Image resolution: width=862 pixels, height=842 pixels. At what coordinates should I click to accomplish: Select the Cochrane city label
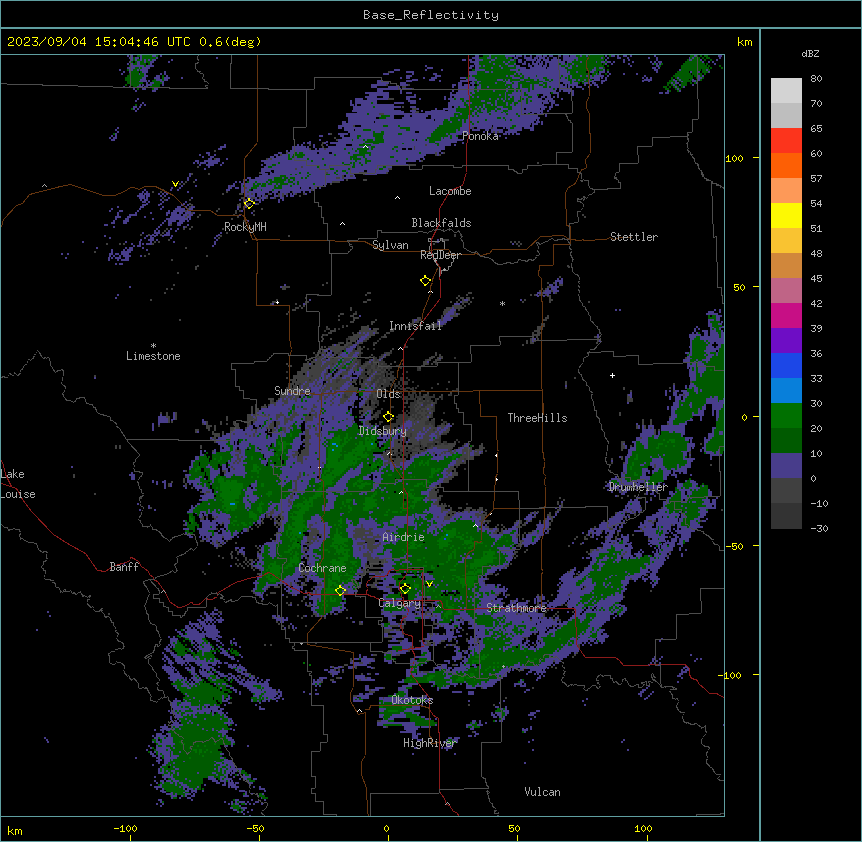[x=322, y=568]
